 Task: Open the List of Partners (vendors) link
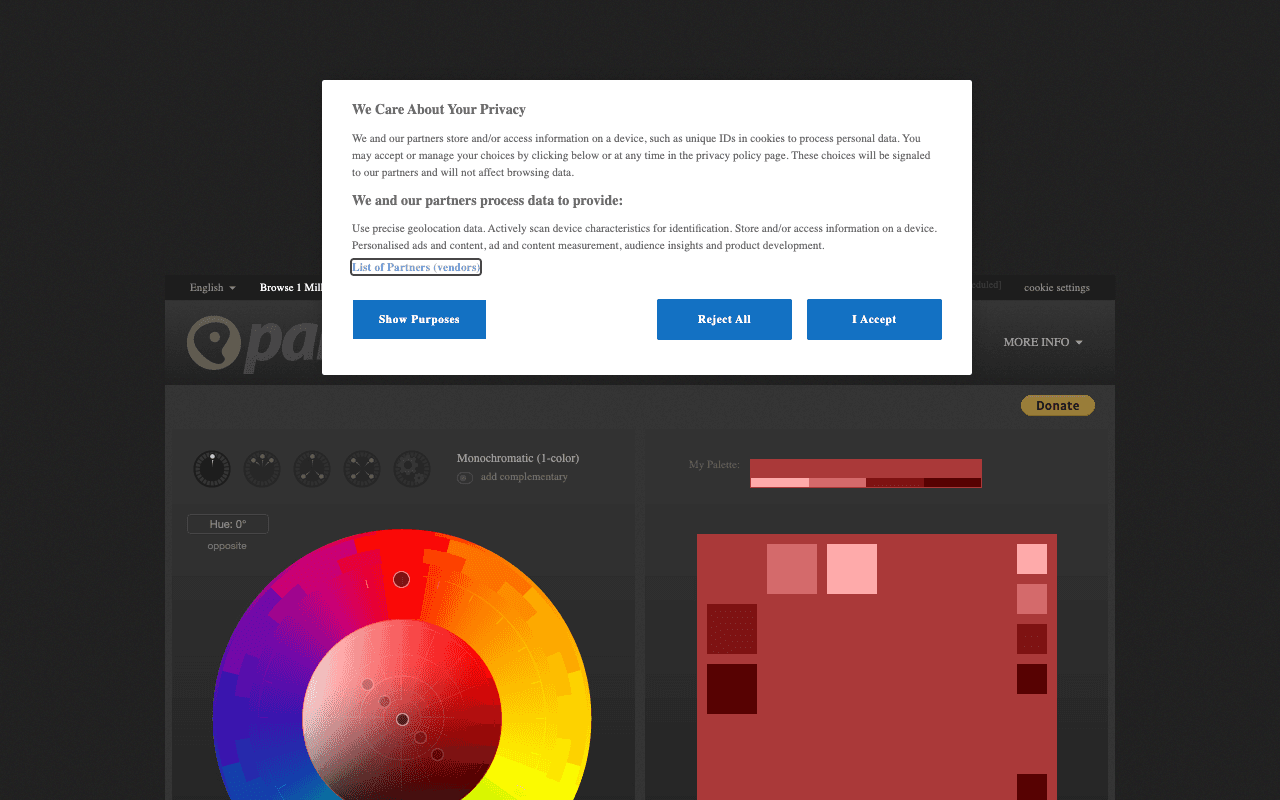(416, 267)
